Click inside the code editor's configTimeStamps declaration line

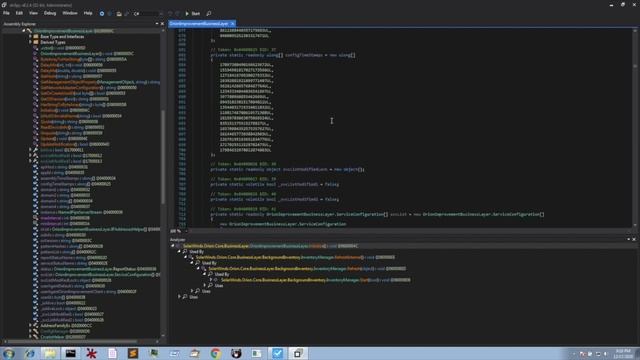pos(283,55)
